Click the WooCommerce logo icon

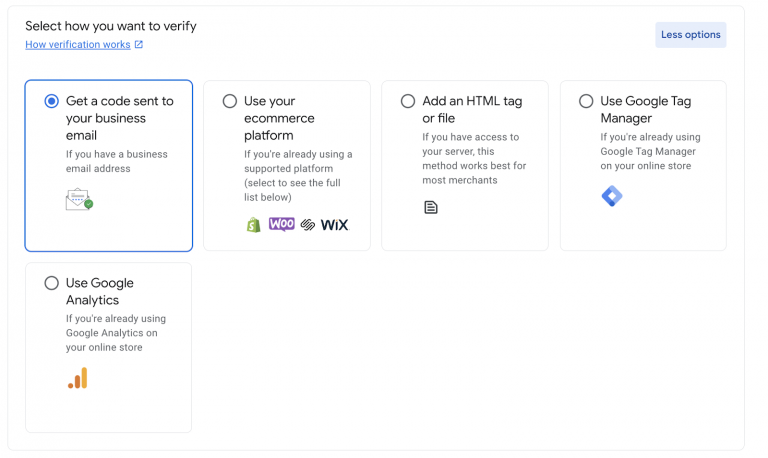coord(282,224)
